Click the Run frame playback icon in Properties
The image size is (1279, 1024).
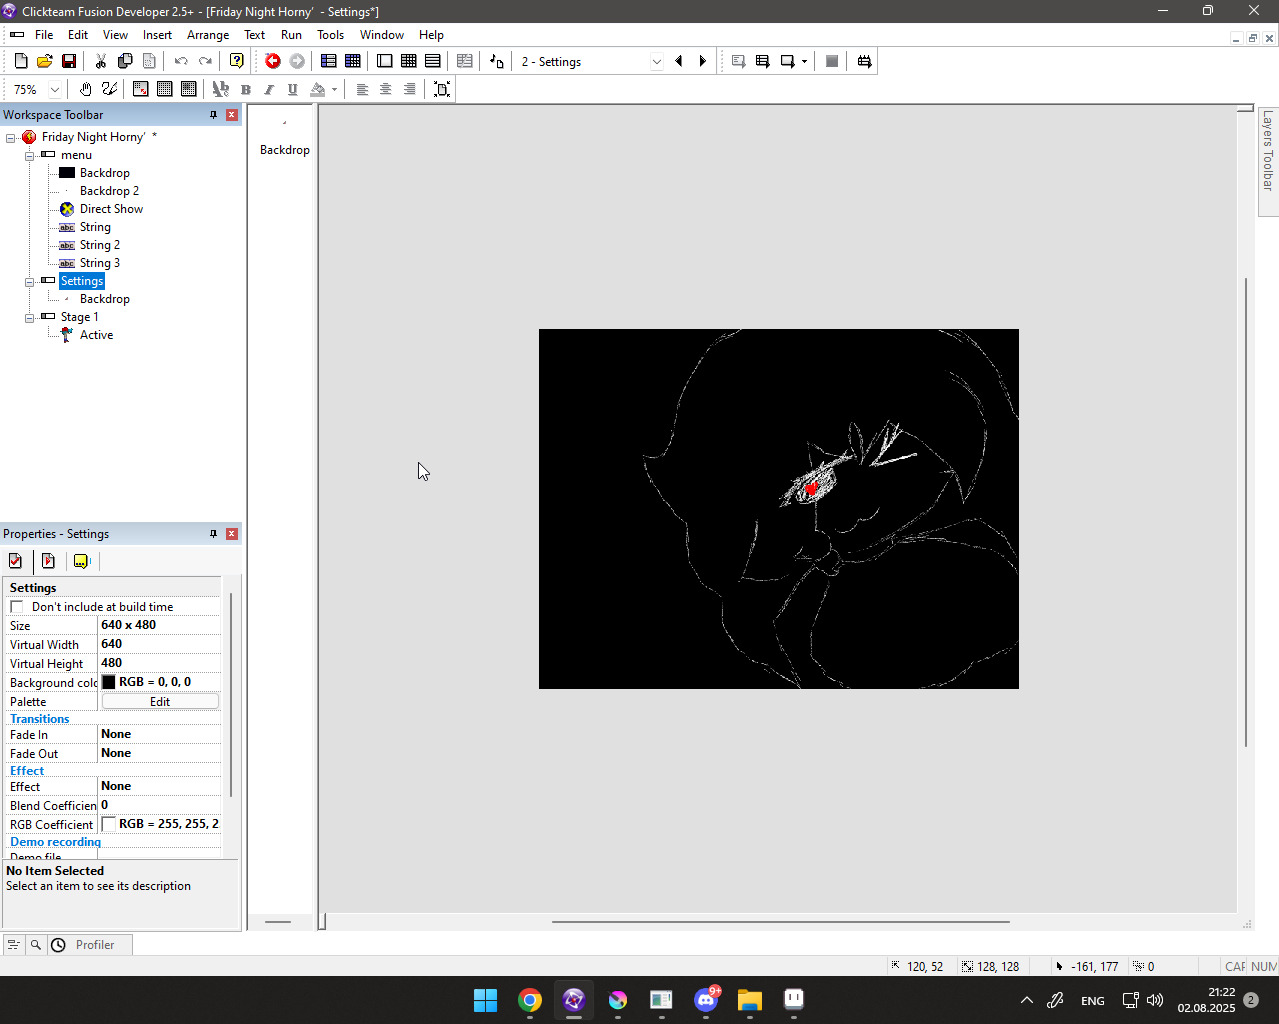[48, 561]
